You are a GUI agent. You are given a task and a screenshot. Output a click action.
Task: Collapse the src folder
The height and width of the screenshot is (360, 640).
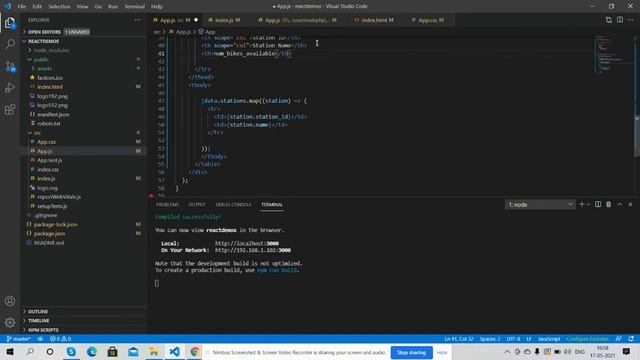37,133
